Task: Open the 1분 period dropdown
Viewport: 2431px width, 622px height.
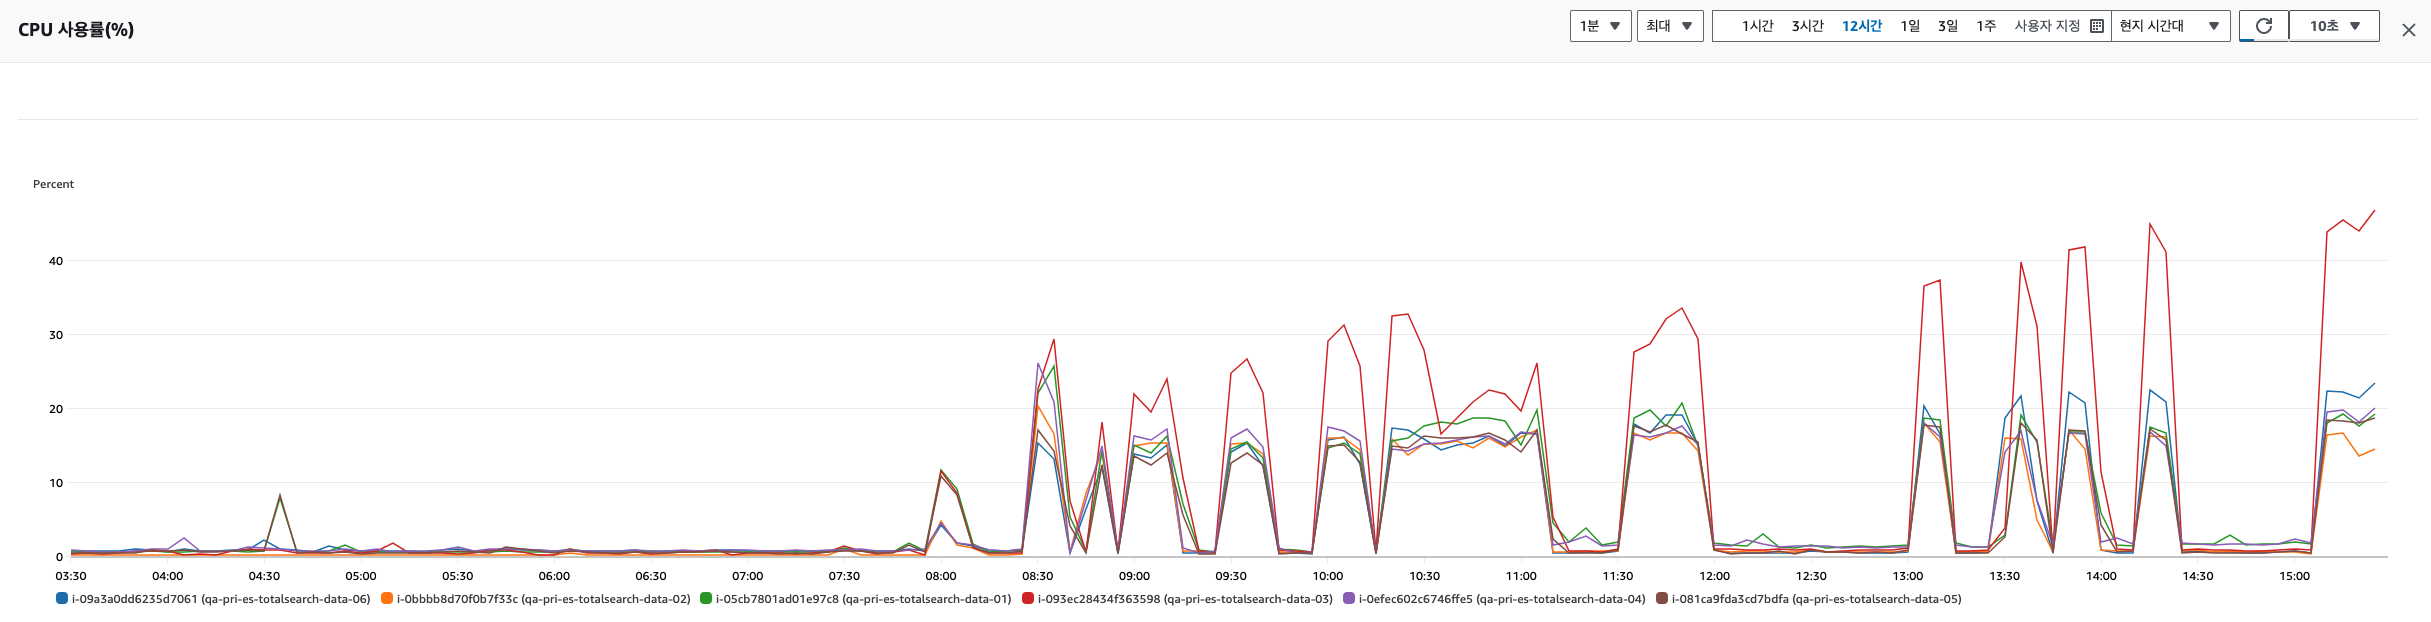Action: point(1600,26)
